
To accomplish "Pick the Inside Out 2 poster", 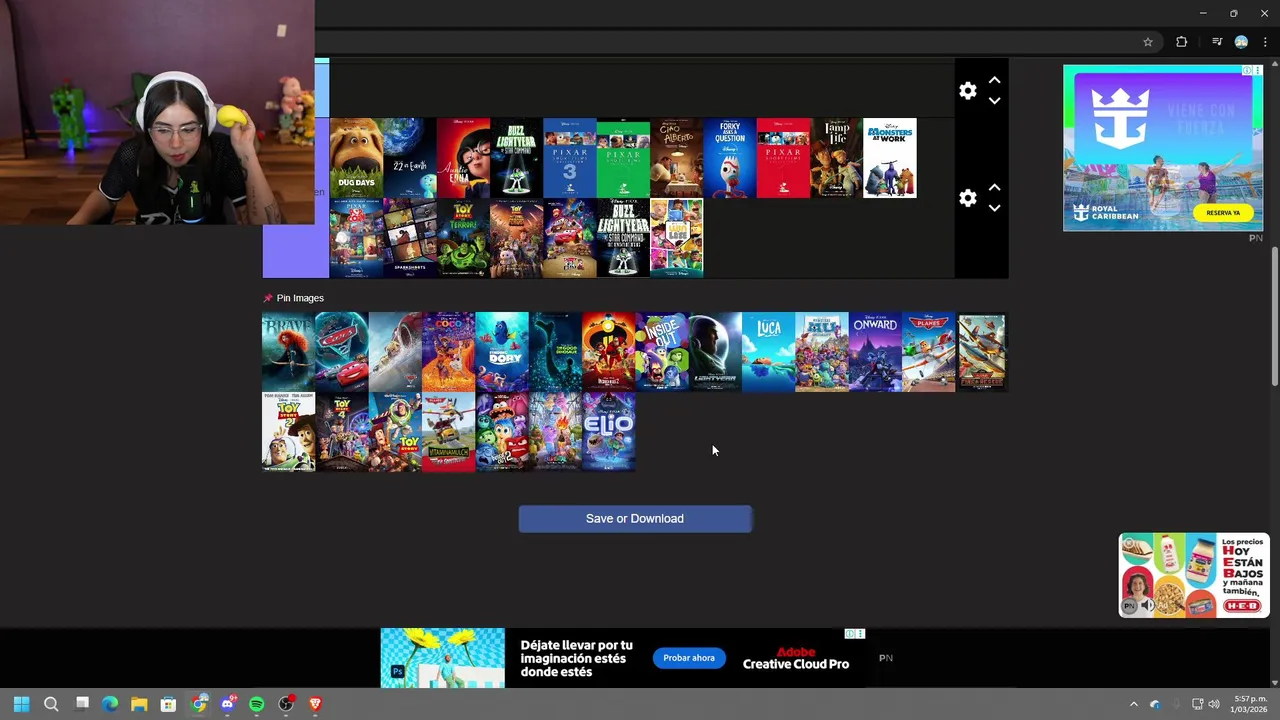I will click(x=502, y=432).
